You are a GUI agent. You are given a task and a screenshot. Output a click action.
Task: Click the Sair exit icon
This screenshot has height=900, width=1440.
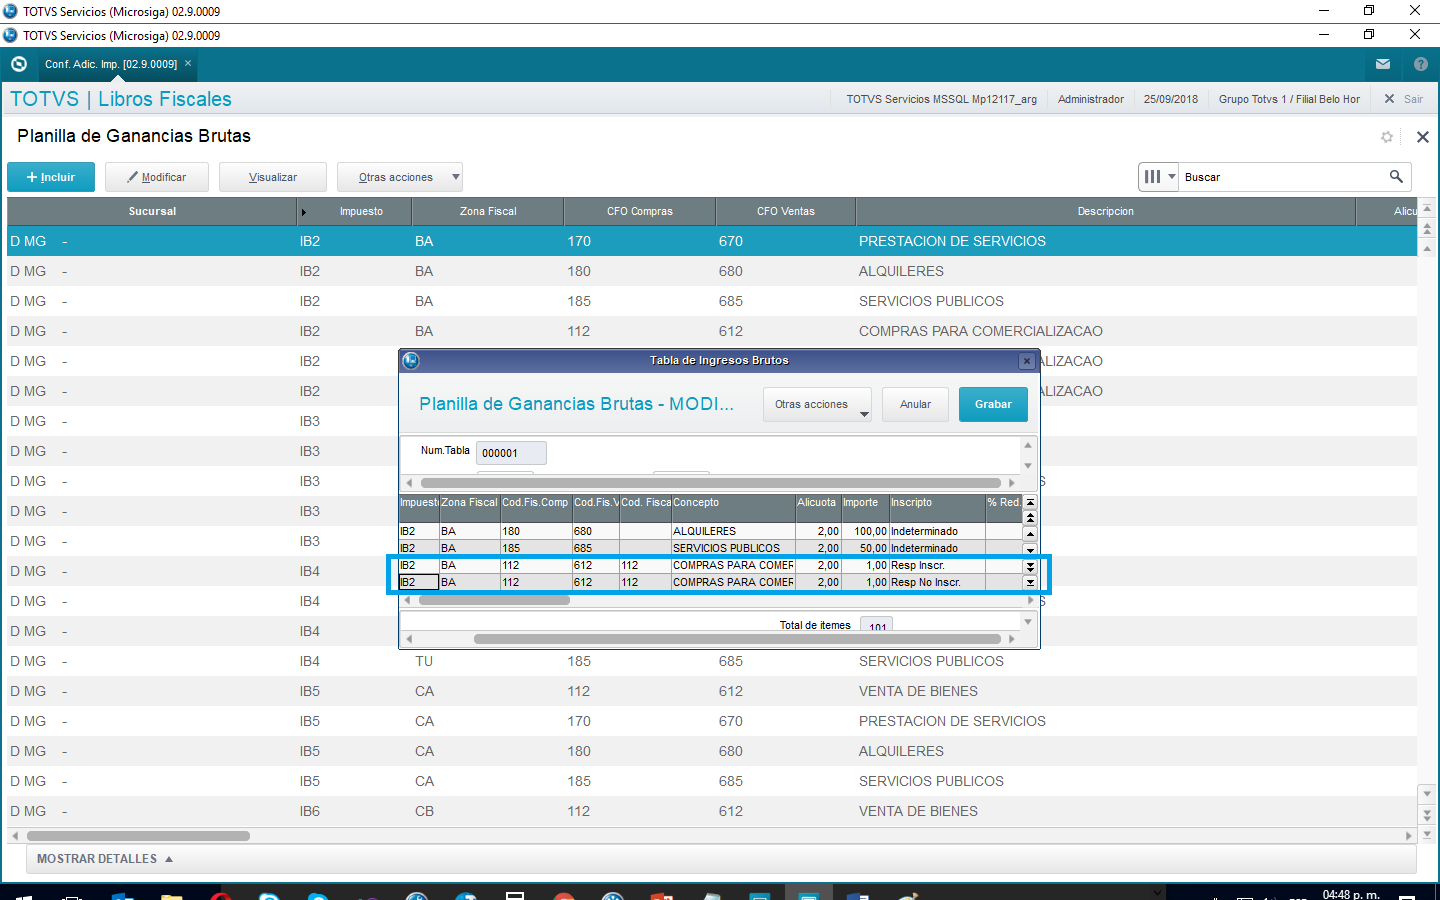point(1389,99)
